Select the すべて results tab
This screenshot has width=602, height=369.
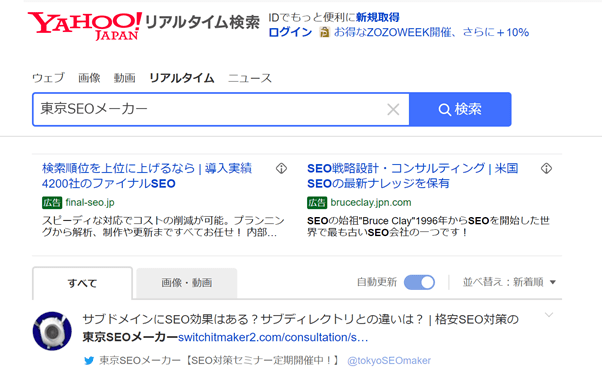coord(82,283)
